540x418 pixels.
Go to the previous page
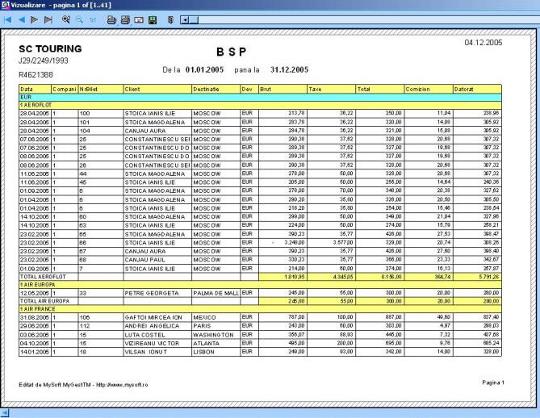click(x=21, y=20)
